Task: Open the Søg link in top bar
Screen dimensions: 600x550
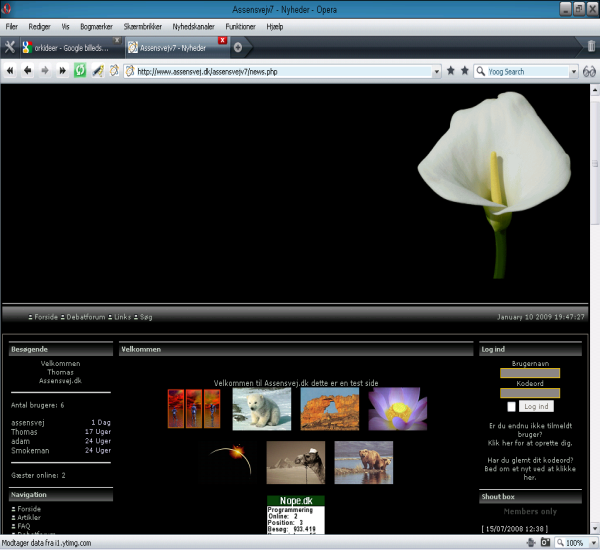Action: click(146, 317)
